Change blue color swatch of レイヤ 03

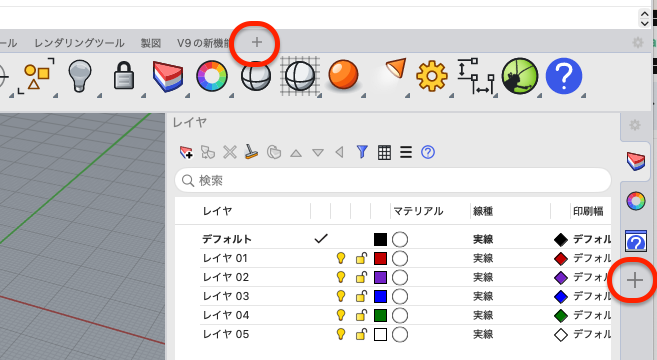tap(380, 296)
